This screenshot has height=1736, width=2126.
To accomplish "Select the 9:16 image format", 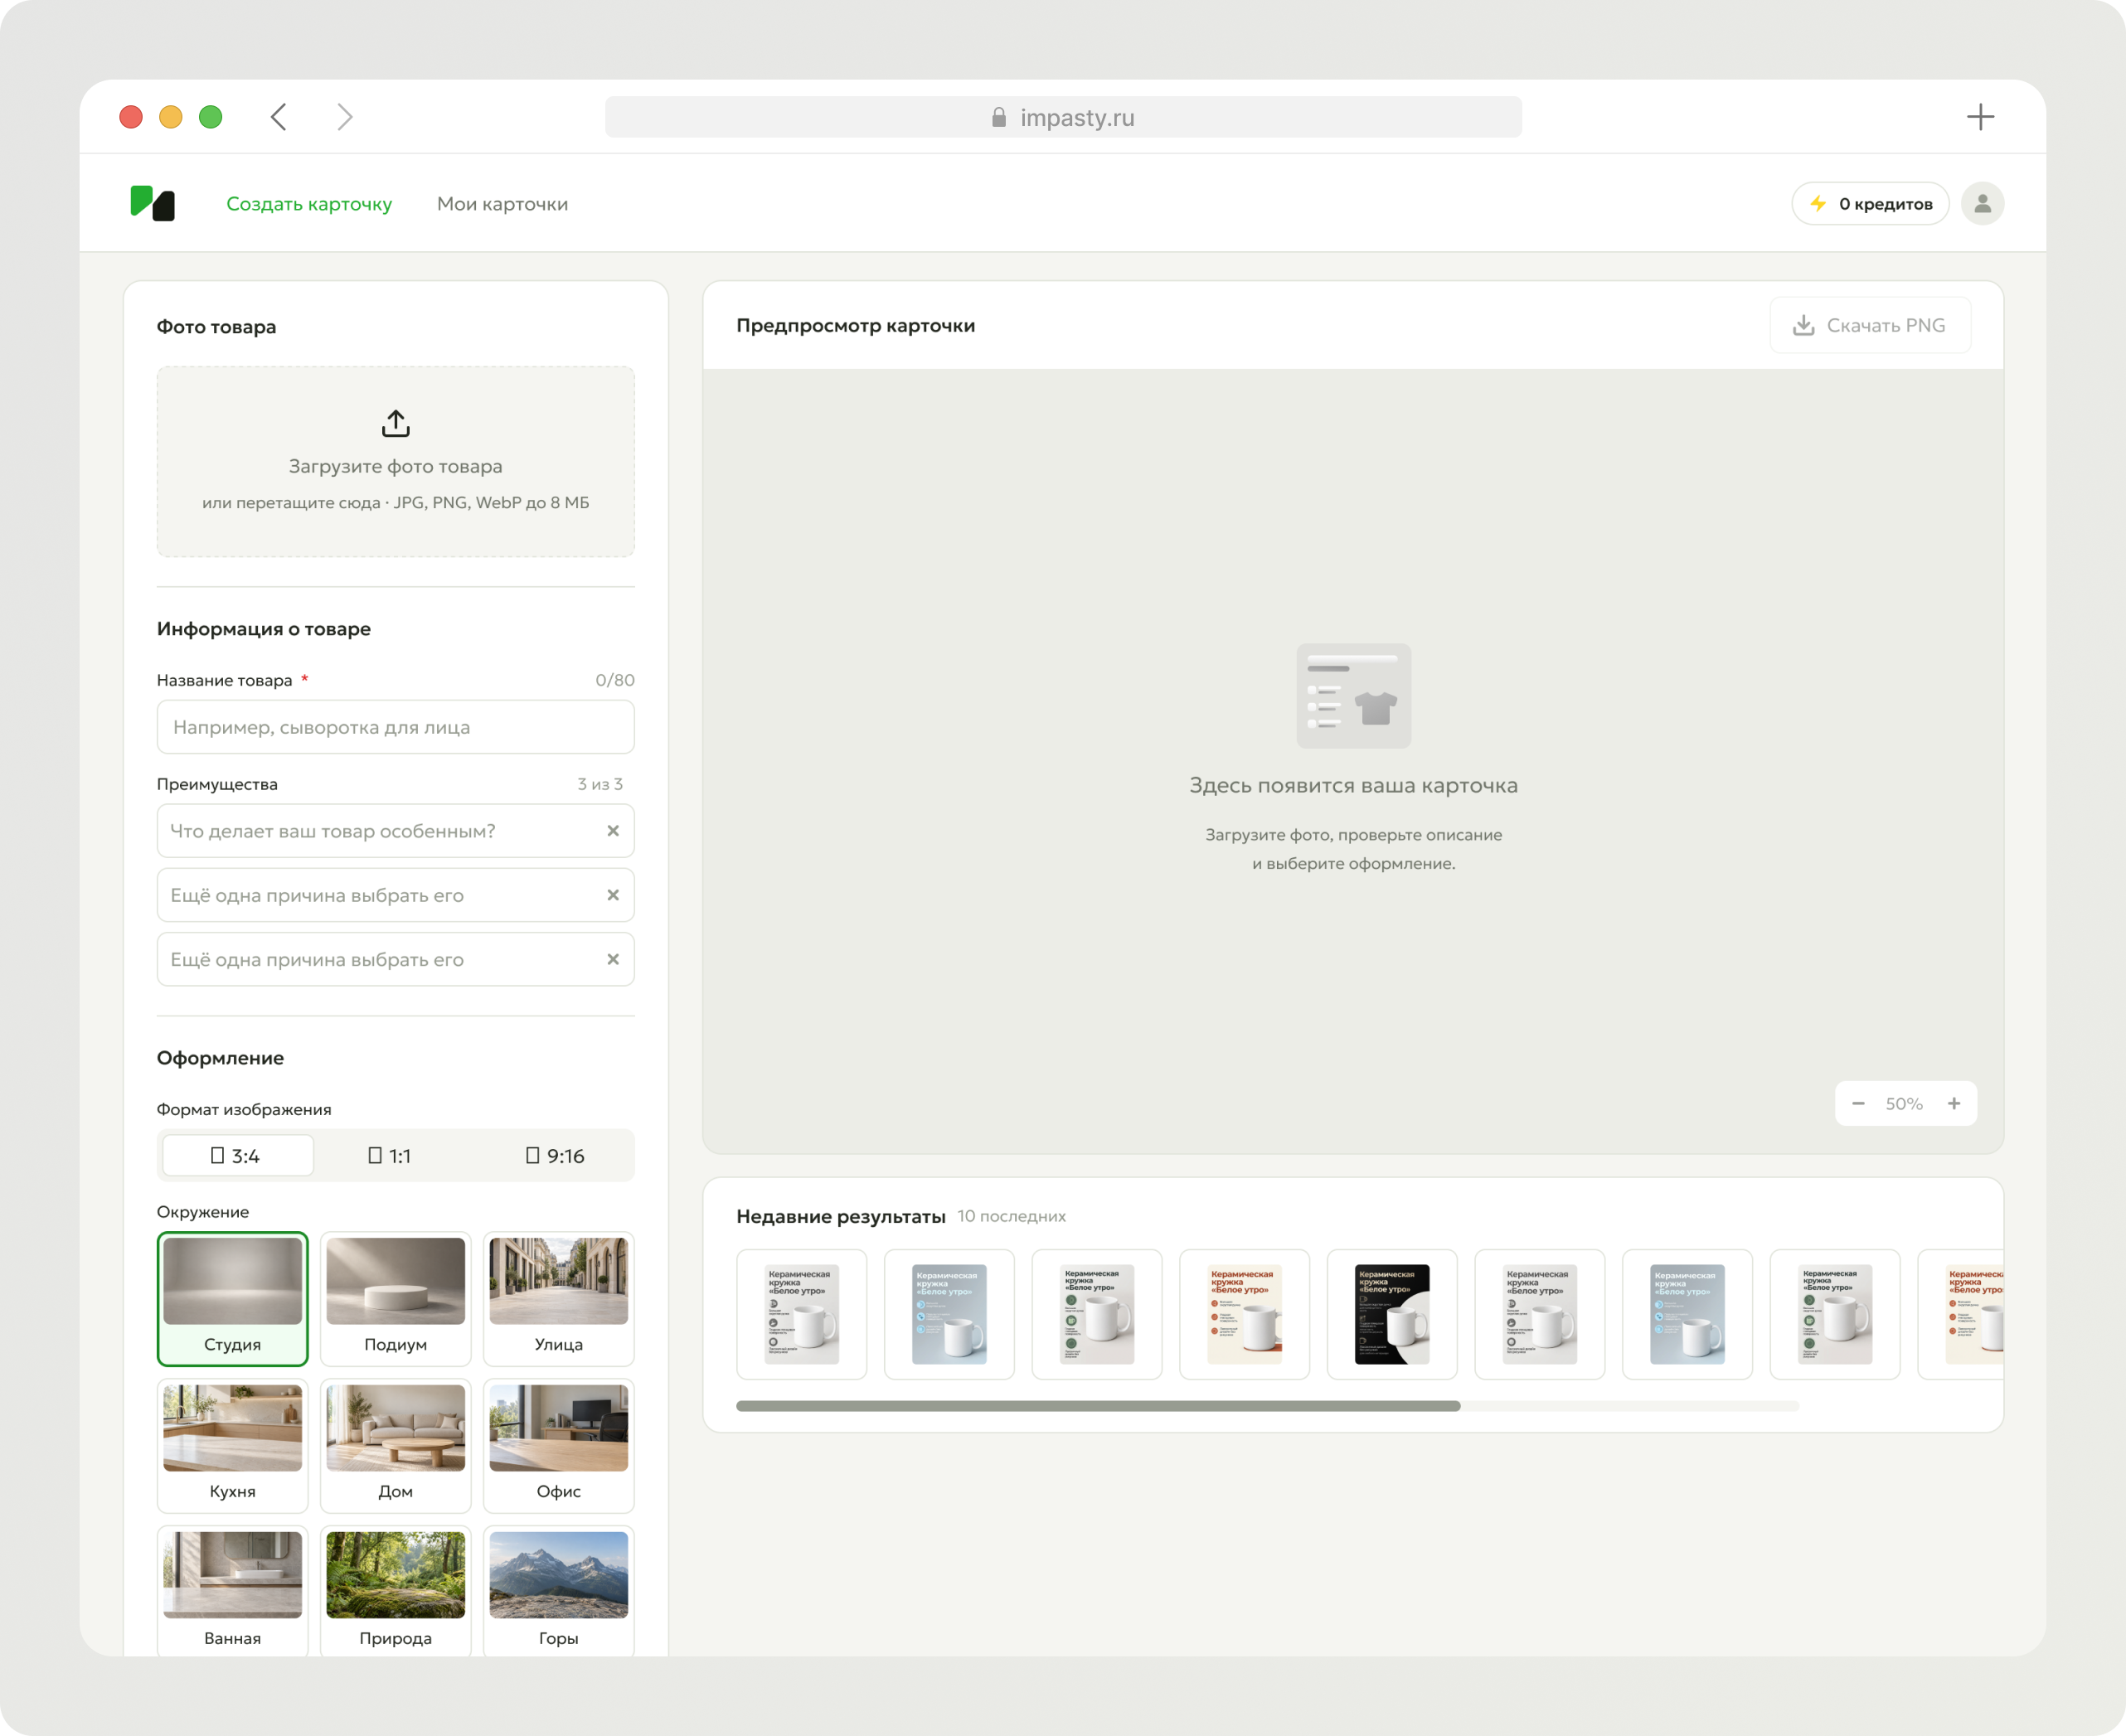I will click(555, 1156).
